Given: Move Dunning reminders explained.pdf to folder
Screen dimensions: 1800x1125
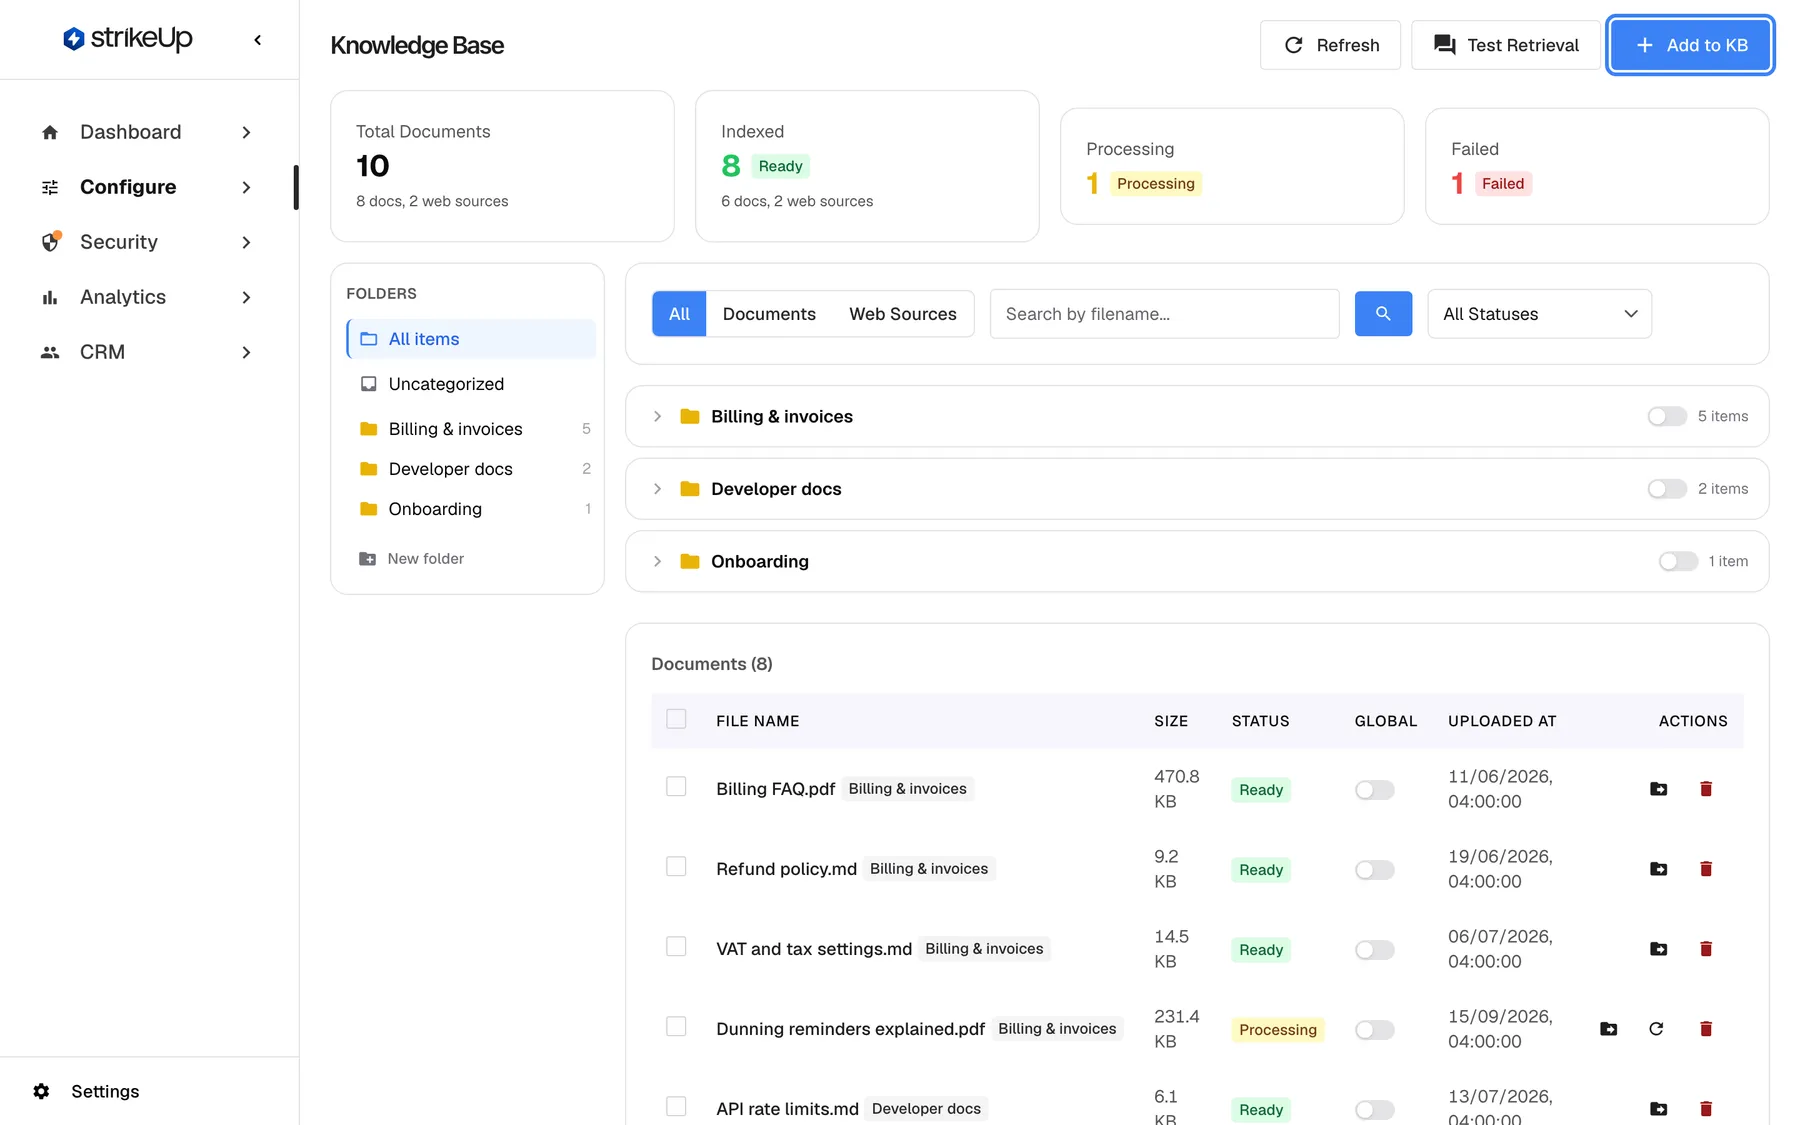Looking at the screenshot, I should [1608, 1029].
